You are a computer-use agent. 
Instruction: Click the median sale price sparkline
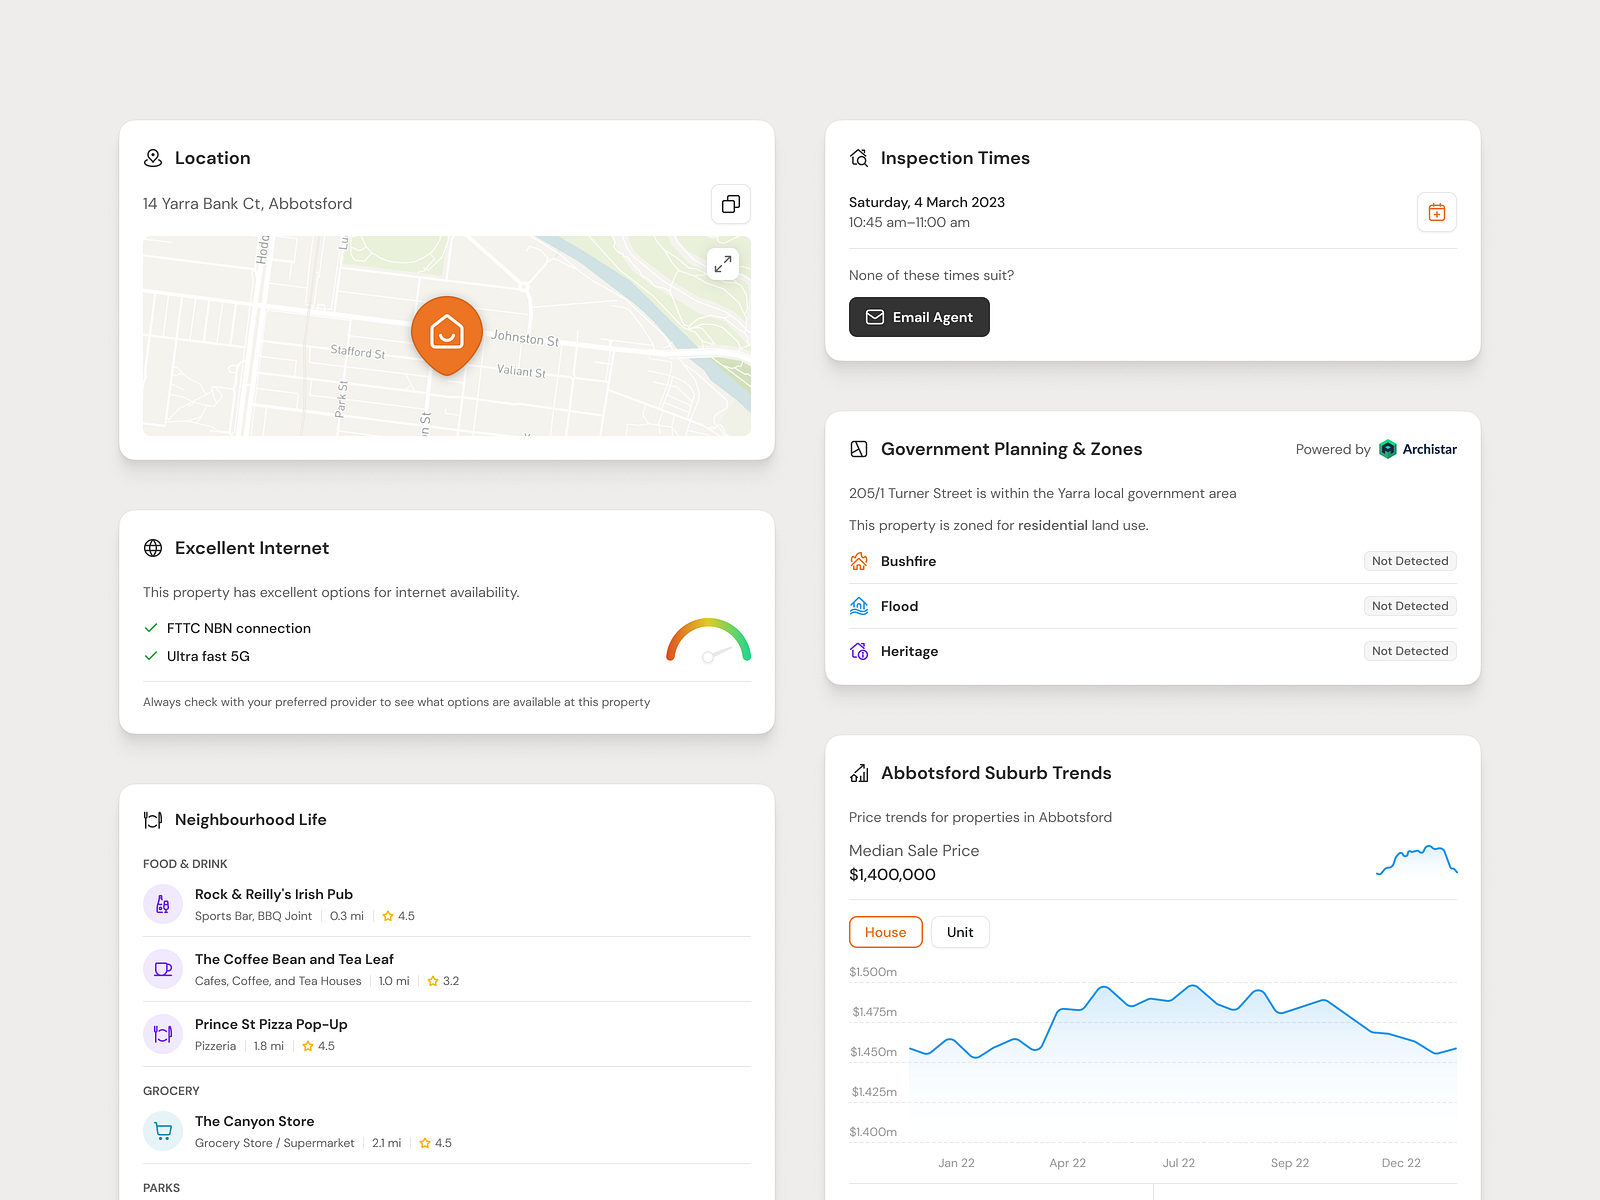click(1415, 860)
